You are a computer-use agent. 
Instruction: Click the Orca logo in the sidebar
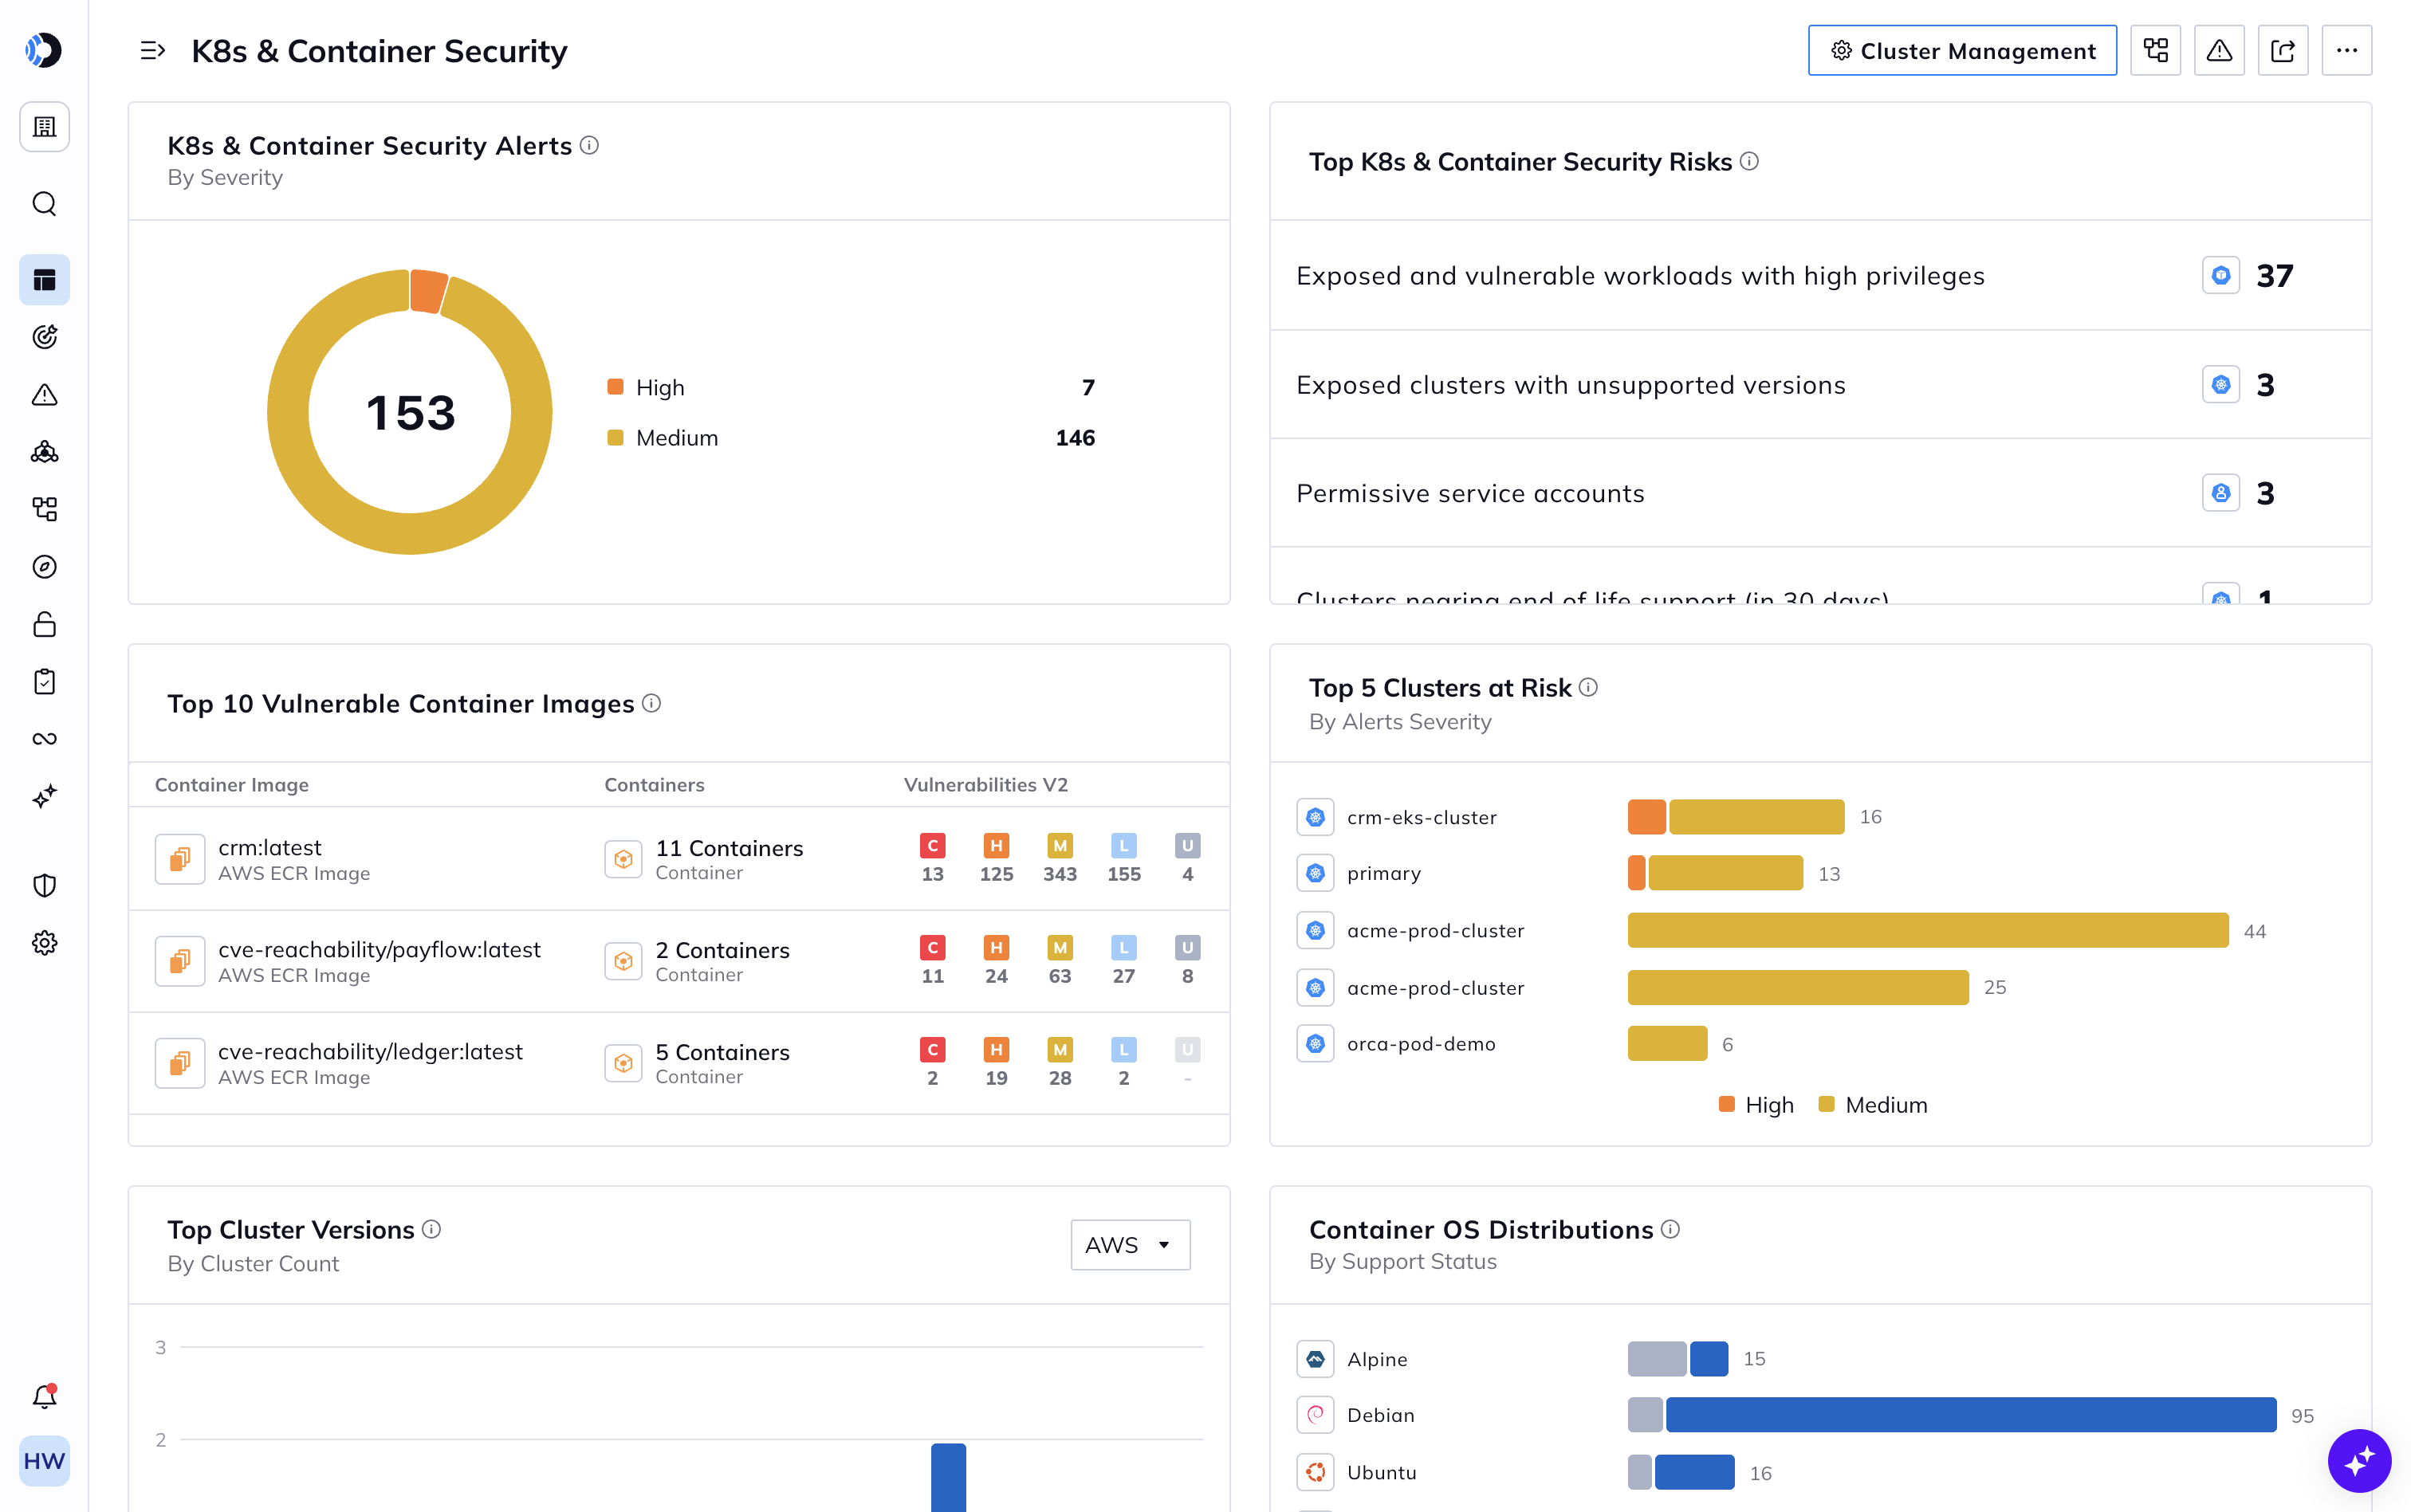(44, 50)
